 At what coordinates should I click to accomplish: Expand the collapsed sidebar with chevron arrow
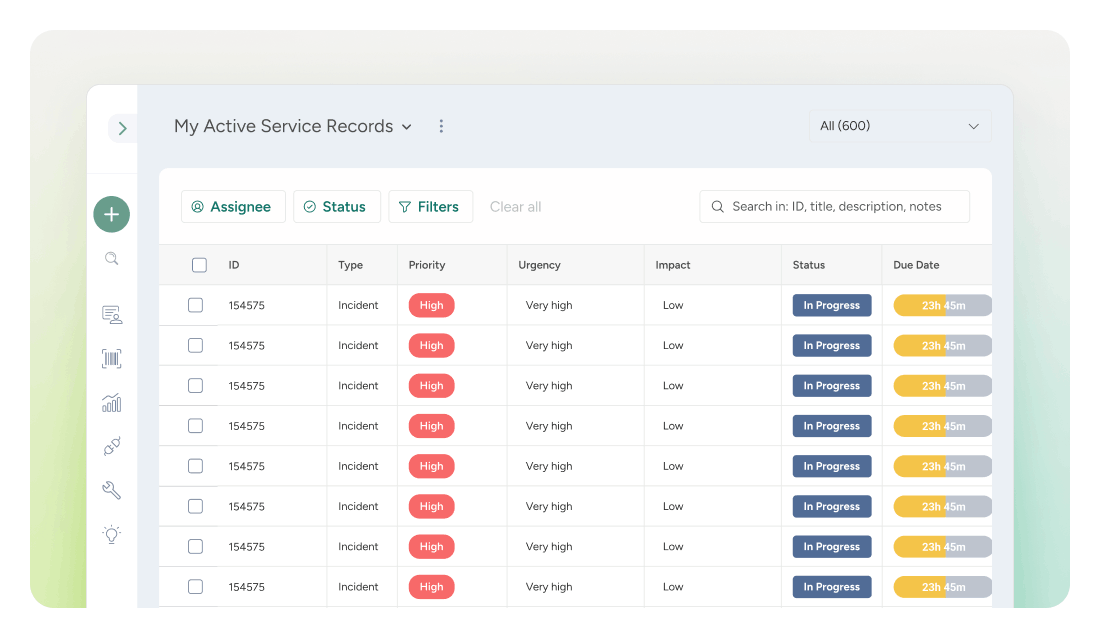pos(122,128)
